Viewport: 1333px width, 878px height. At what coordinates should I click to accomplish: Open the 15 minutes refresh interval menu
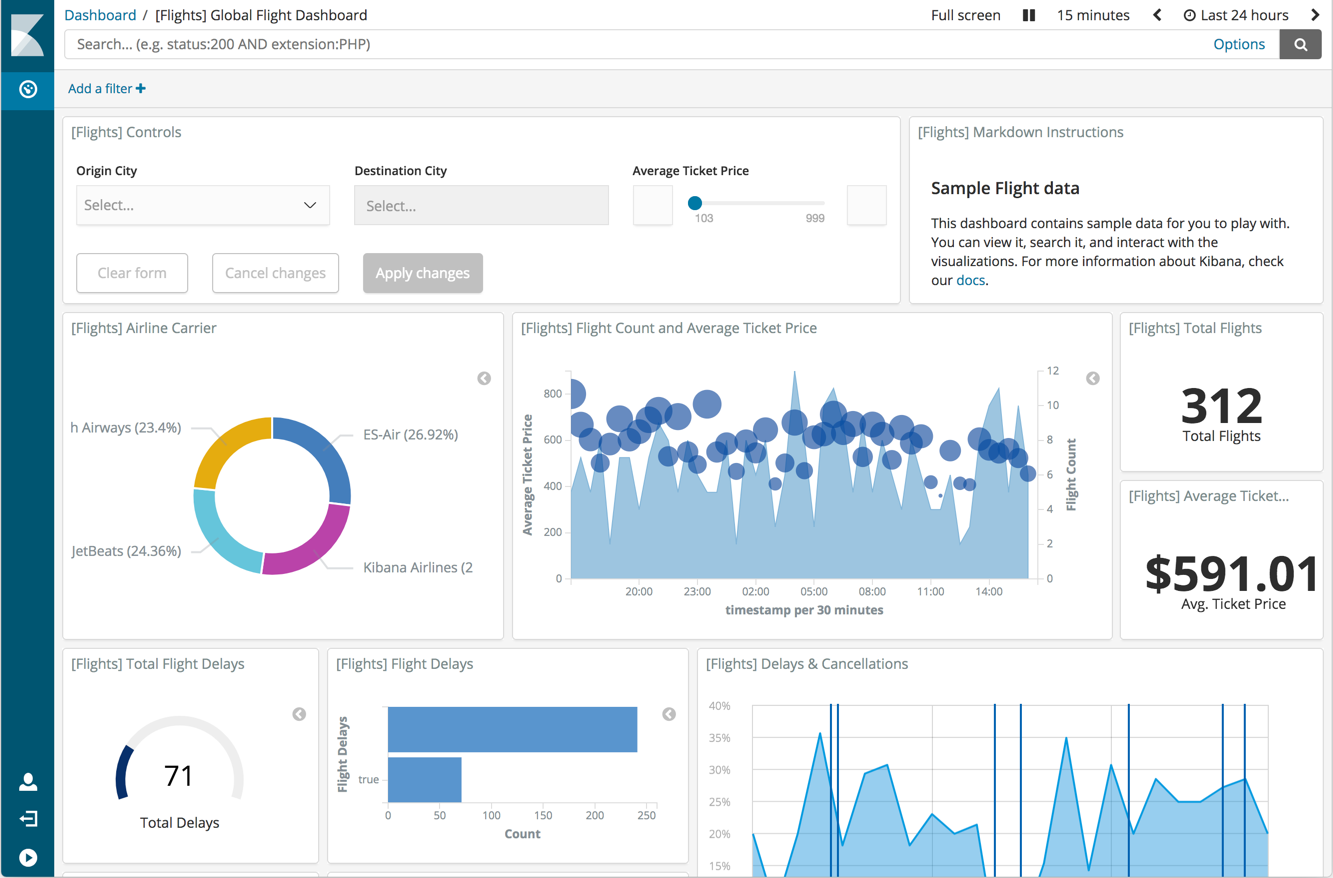(1093, 15)
